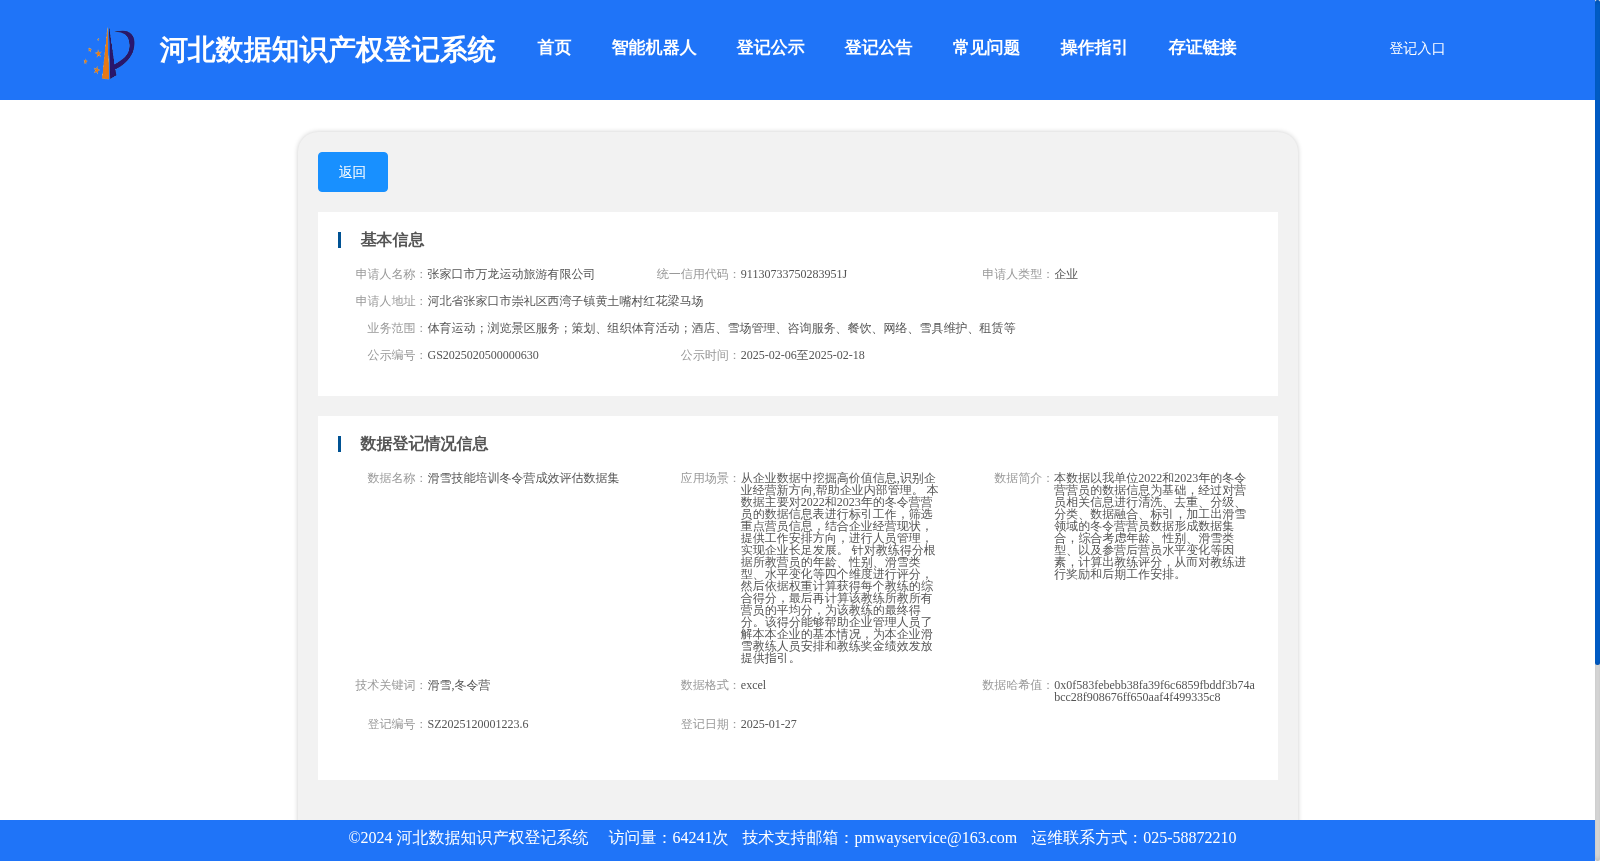
Task: Select registration number SZ2025120001223.6
Action: tap(478, 724)
